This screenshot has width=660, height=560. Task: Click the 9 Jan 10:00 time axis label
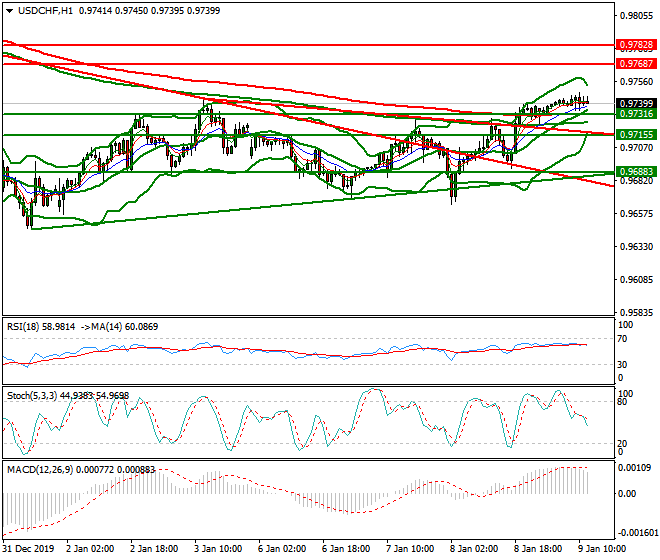tap(602, 549)
